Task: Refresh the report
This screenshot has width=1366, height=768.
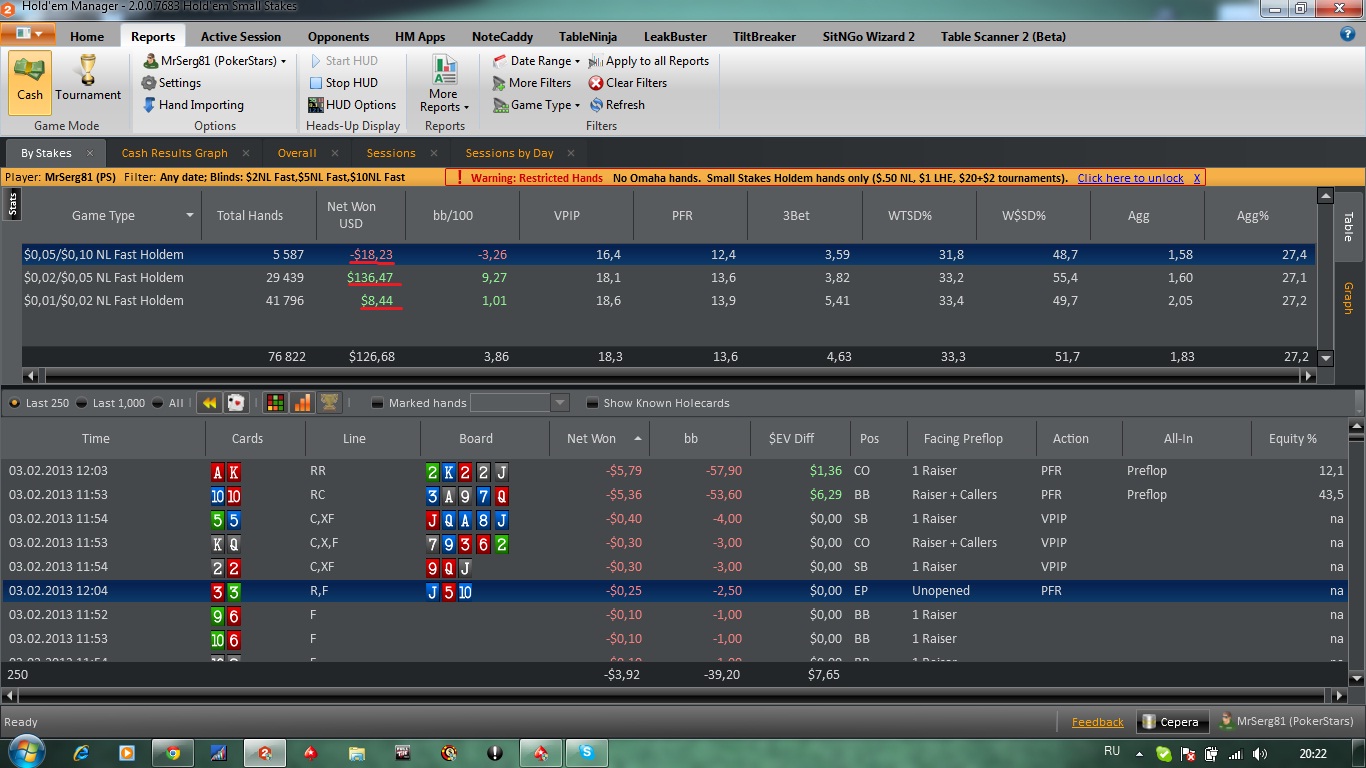Action: click(x=617, y=105)
